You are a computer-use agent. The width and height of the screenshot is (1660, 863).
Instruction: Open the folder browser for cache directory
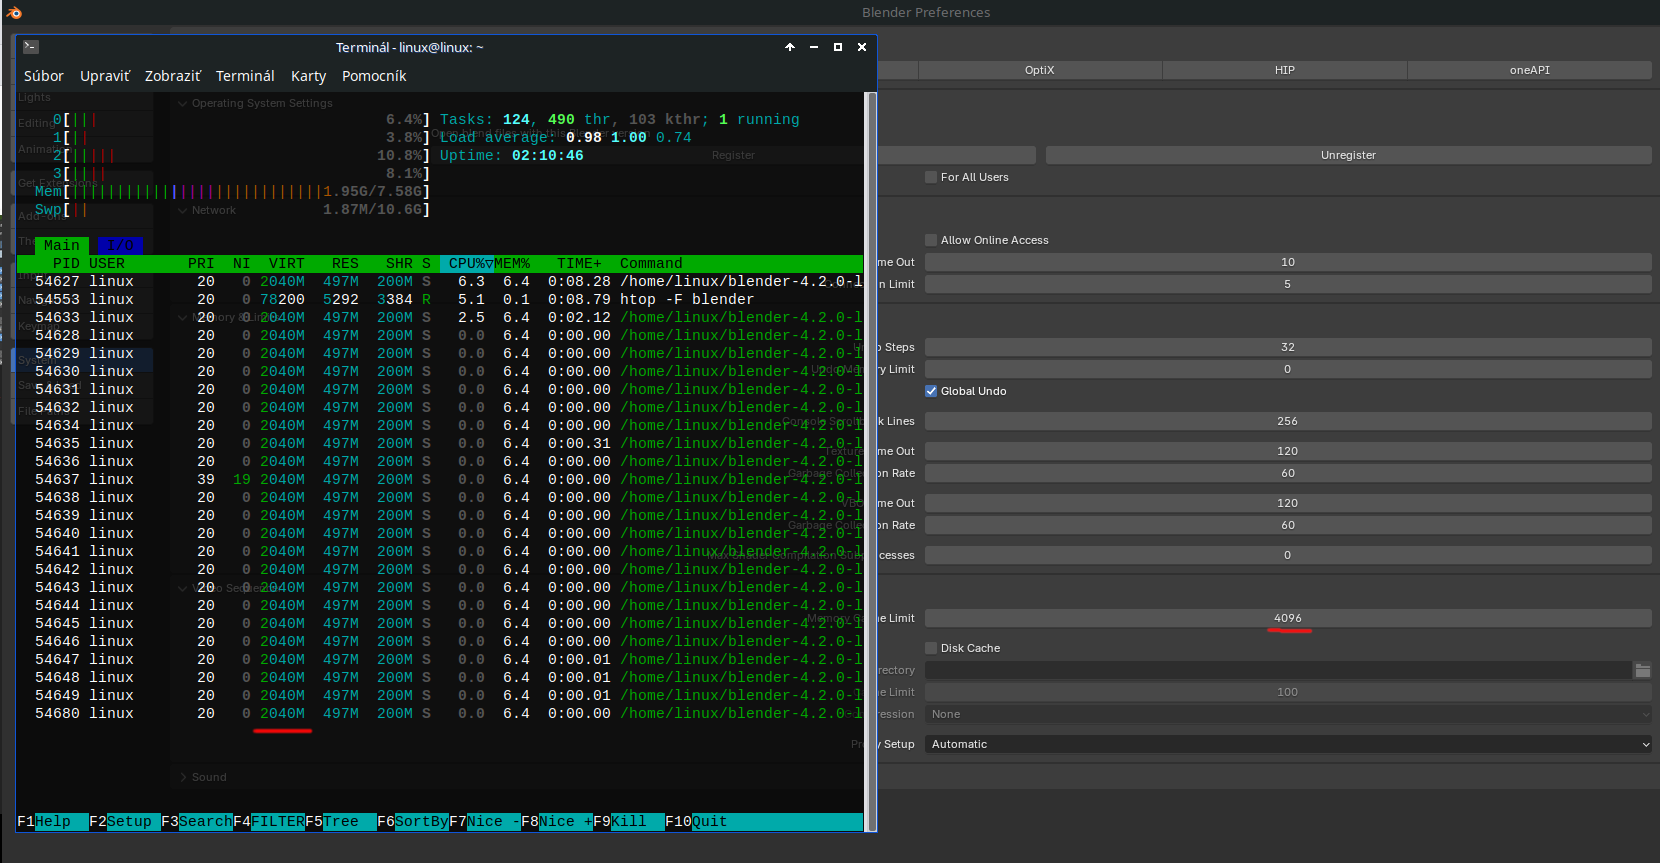click(x=1642, y=670)
